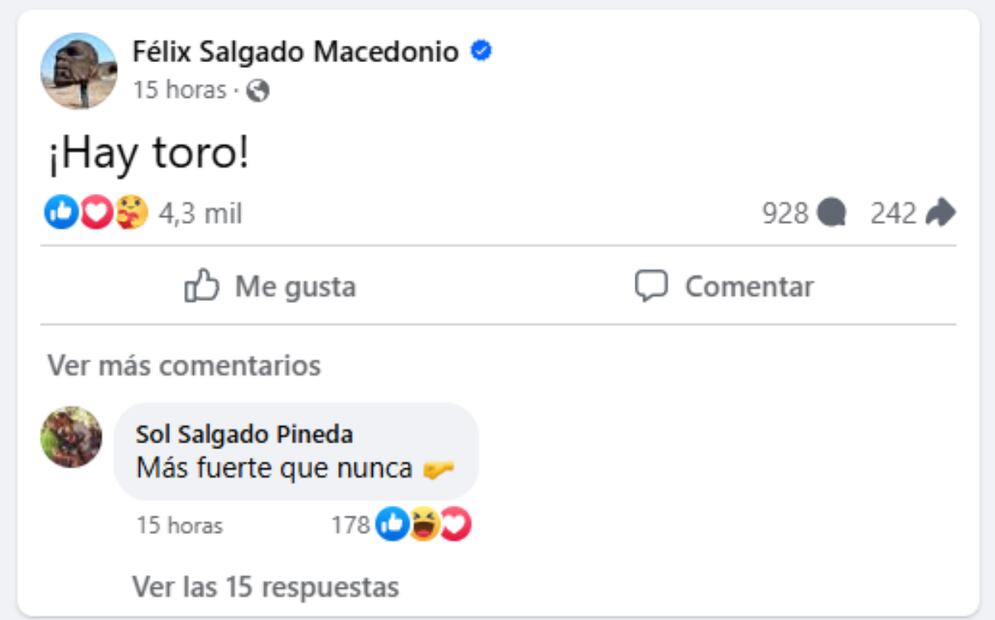The width and height of the screenshot is (995, 620).
Task: Click Sol Salgado Pineda's avatar
Action: click(x=71, y=437)
